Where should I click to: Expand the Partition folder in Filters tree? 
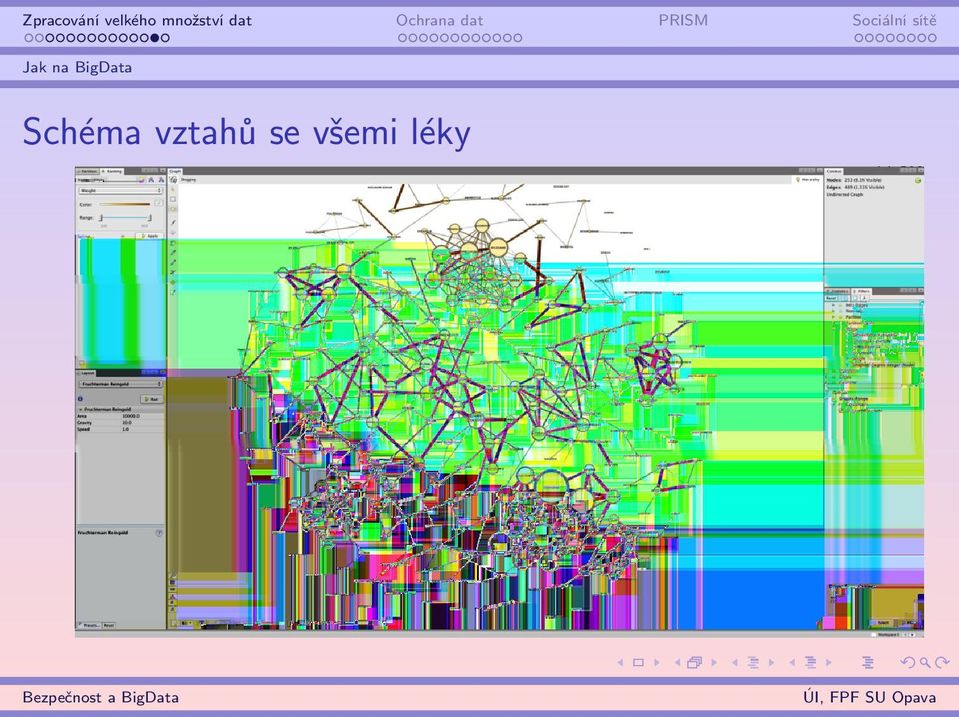[833, 317]
